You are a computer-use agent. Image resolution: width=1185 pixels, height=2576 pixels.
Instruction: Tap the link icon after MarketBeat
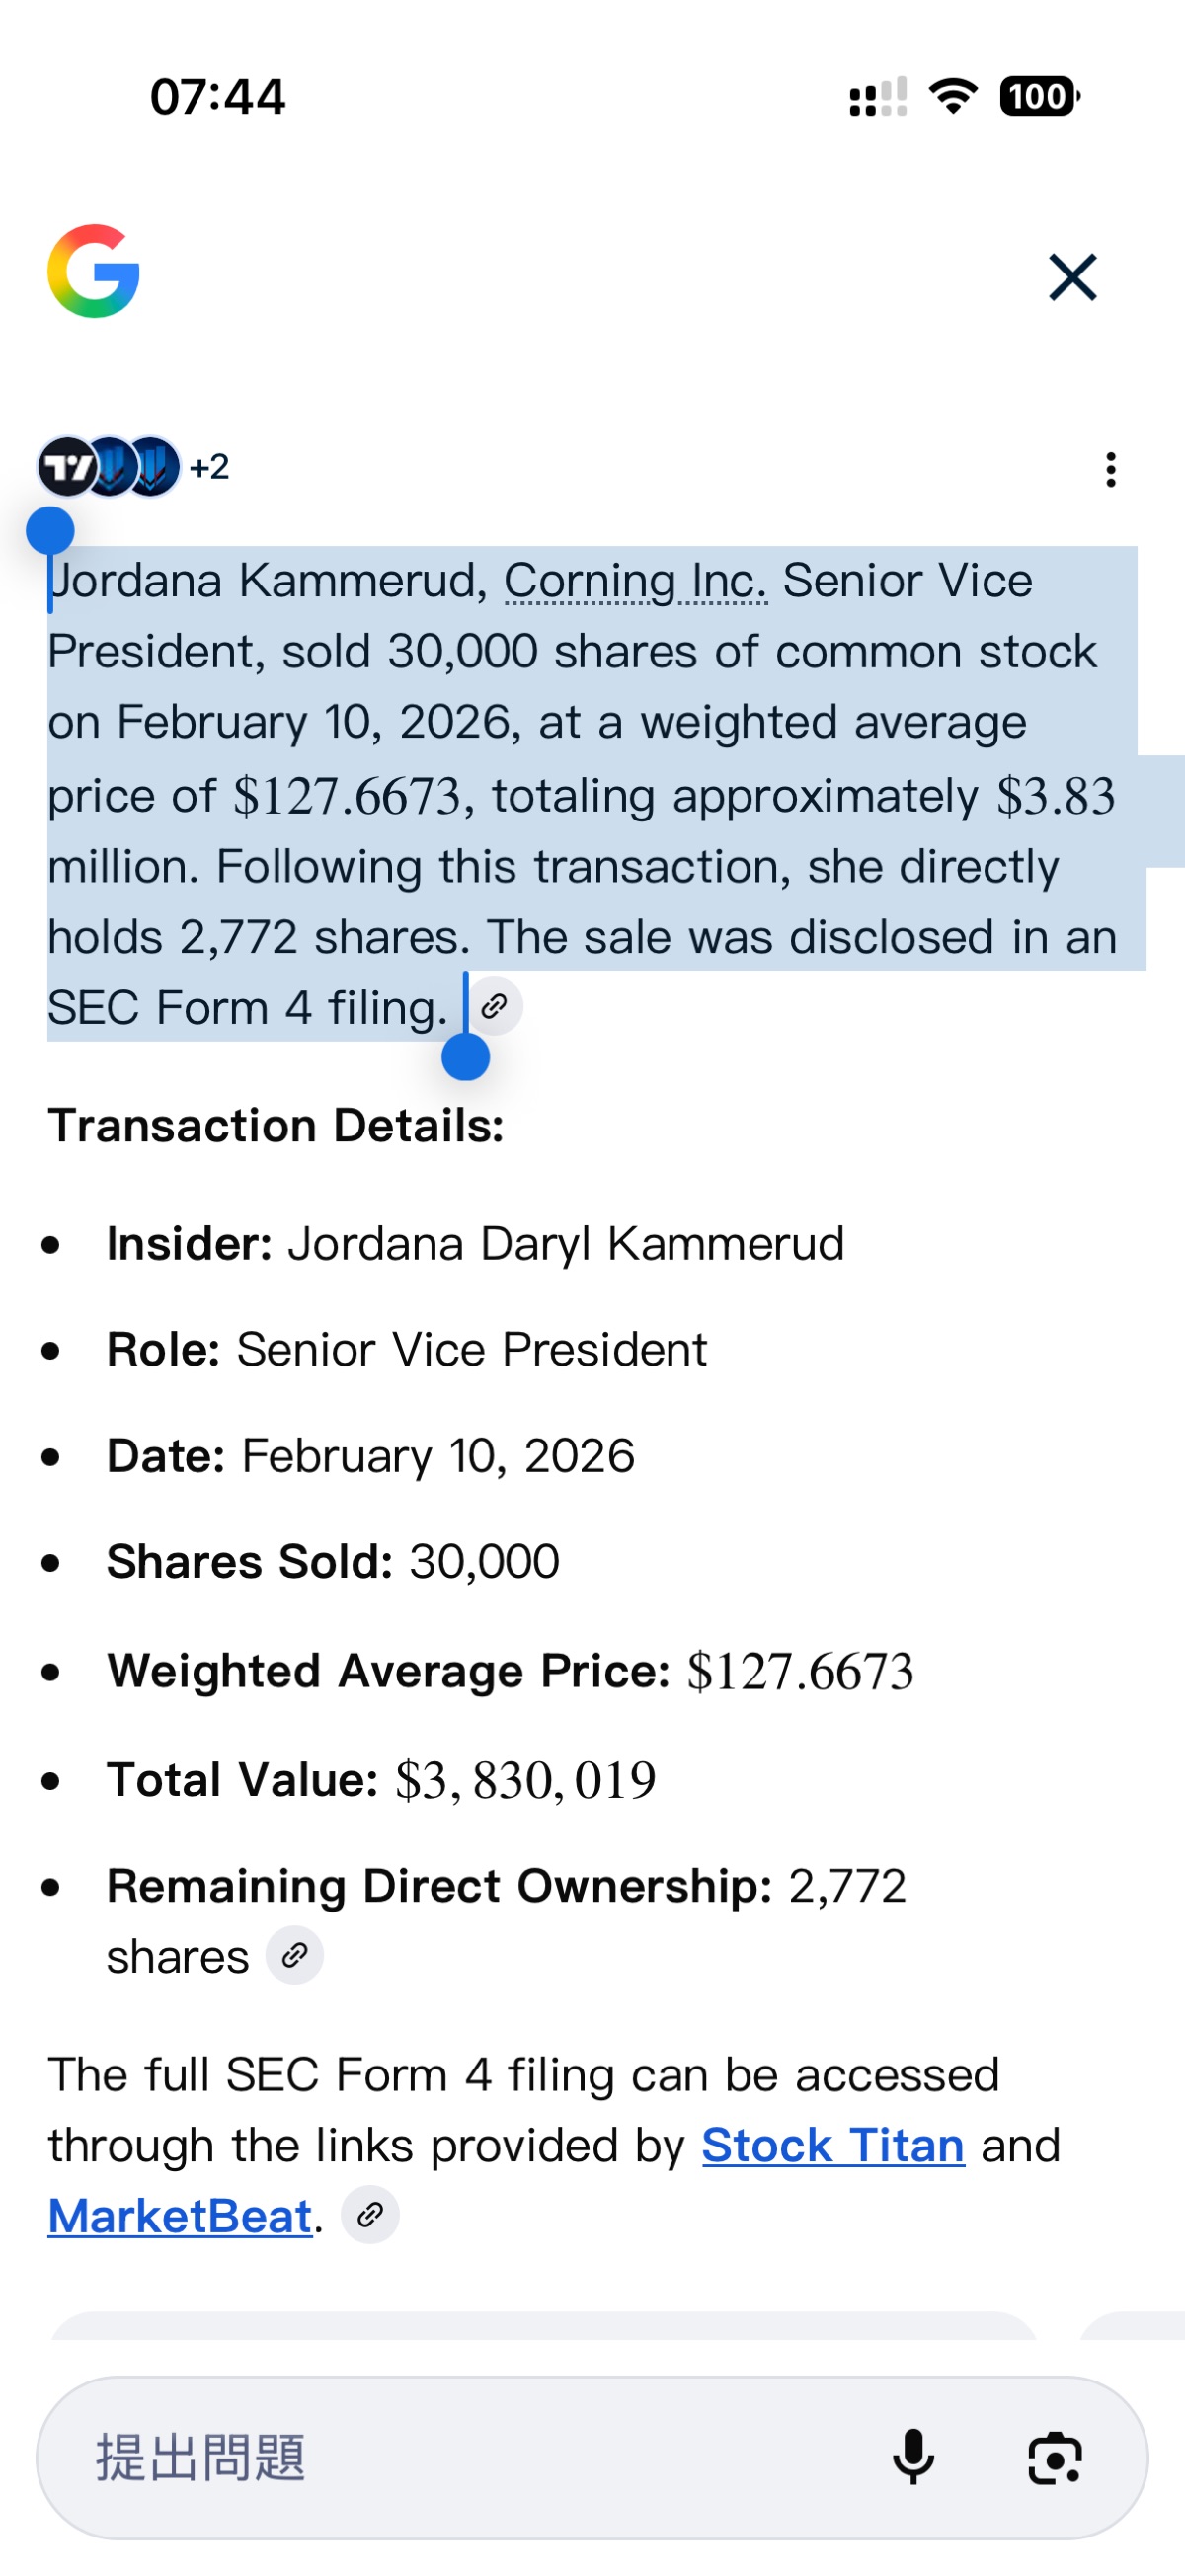(x=370, y=2215)
